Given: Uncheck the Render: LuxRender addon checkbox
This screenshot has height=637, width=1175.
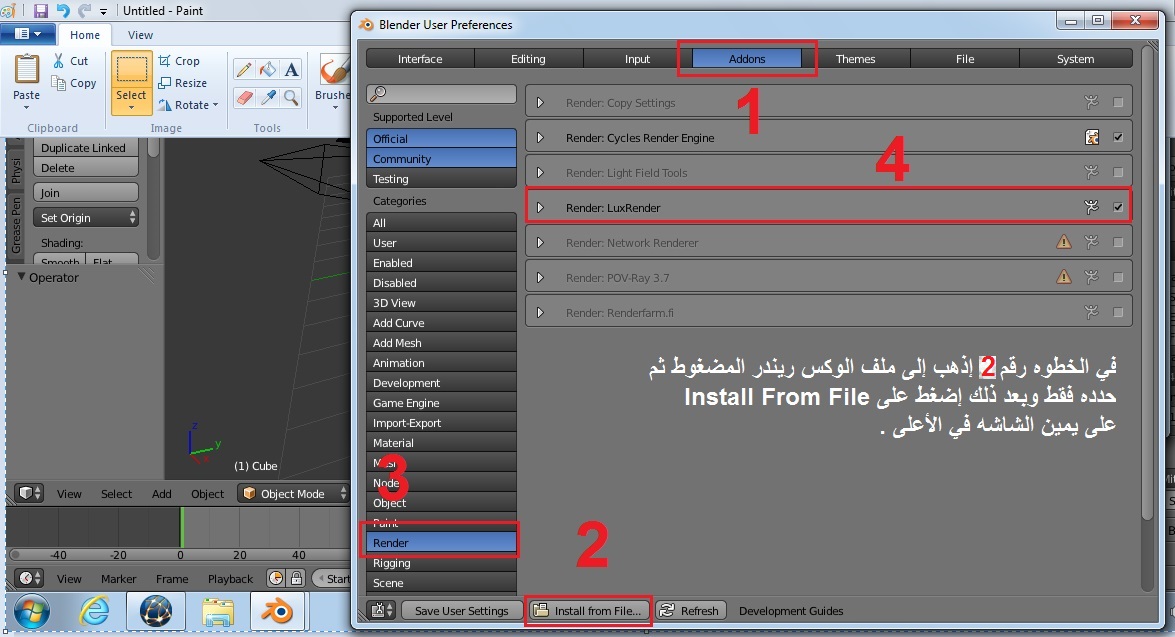Looking at the screenshot, I should [1118, 208].
